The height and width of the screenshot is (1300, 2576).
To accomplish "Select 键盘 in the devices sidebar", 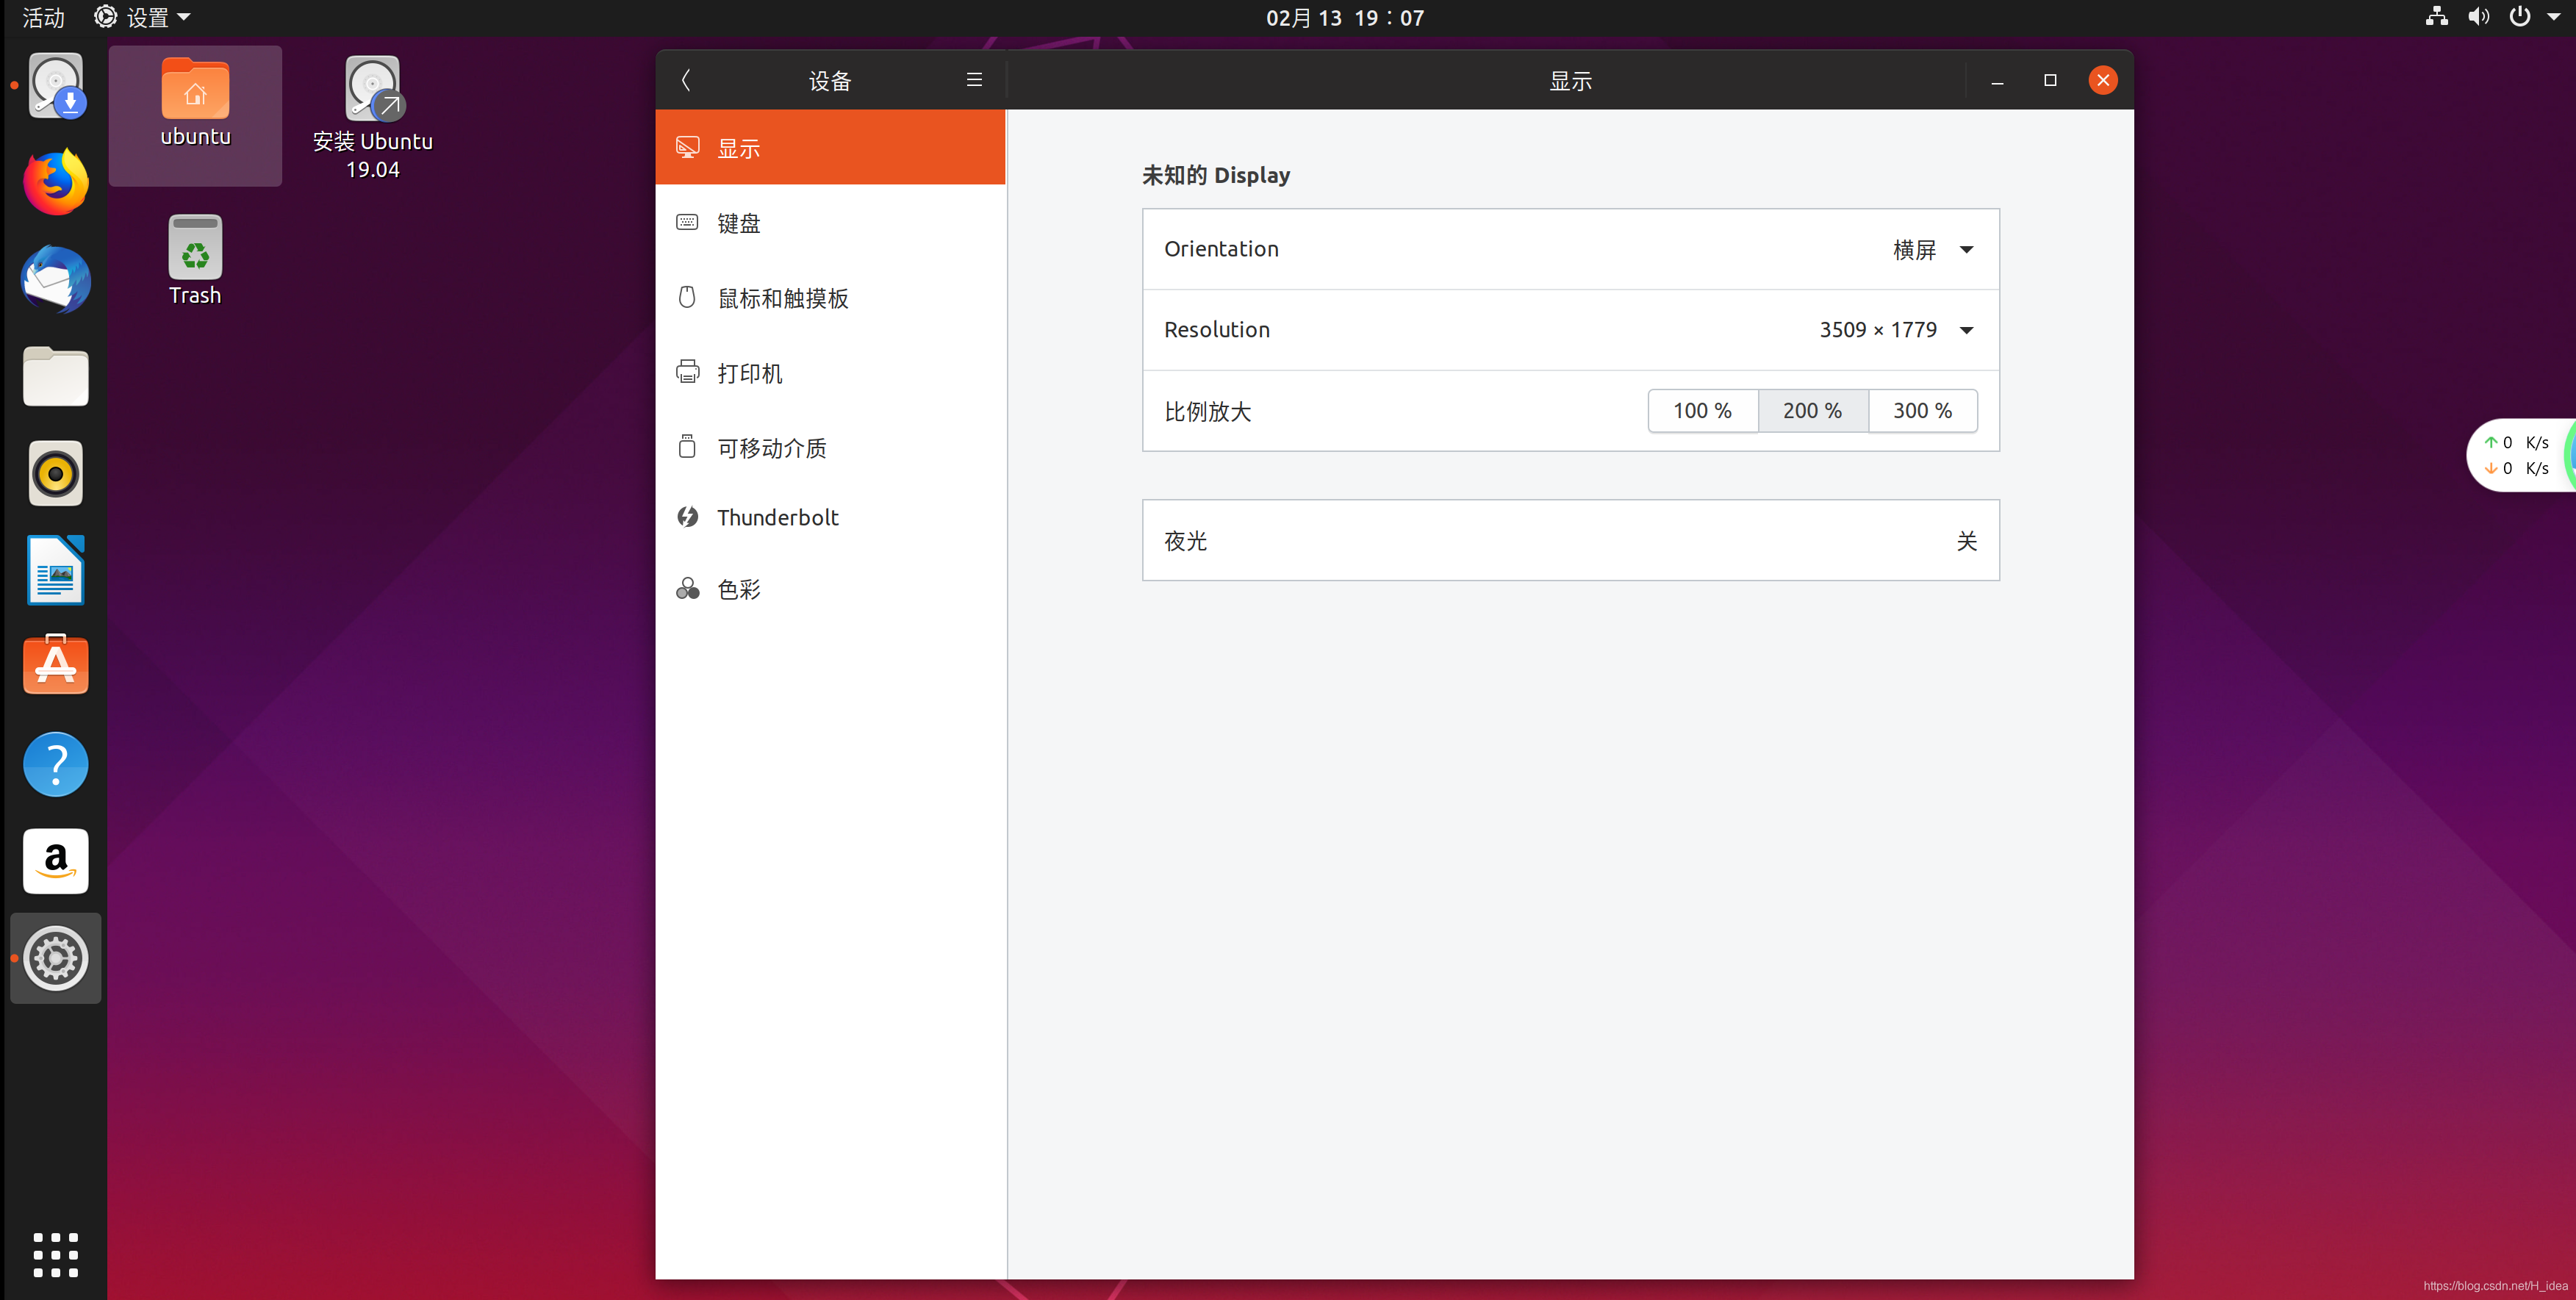I will 739,223.
